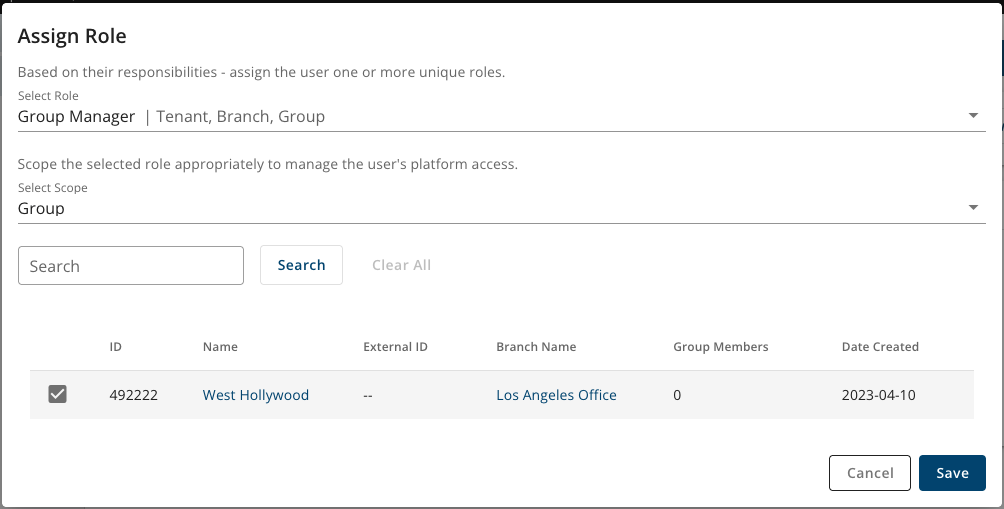1004x509 pixels.
Task: Open the West Hollywood group link
Action: 255,395
